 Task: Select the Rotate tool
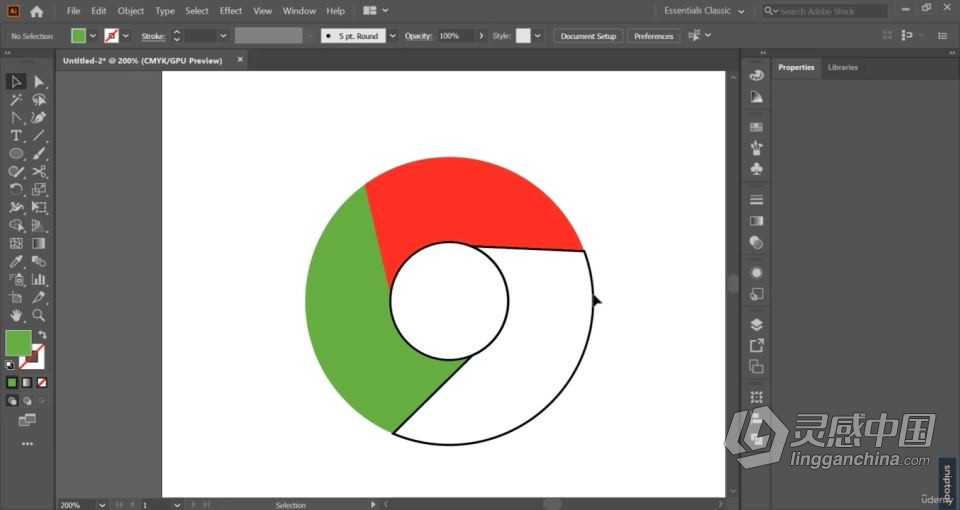[x=16, y=189]
